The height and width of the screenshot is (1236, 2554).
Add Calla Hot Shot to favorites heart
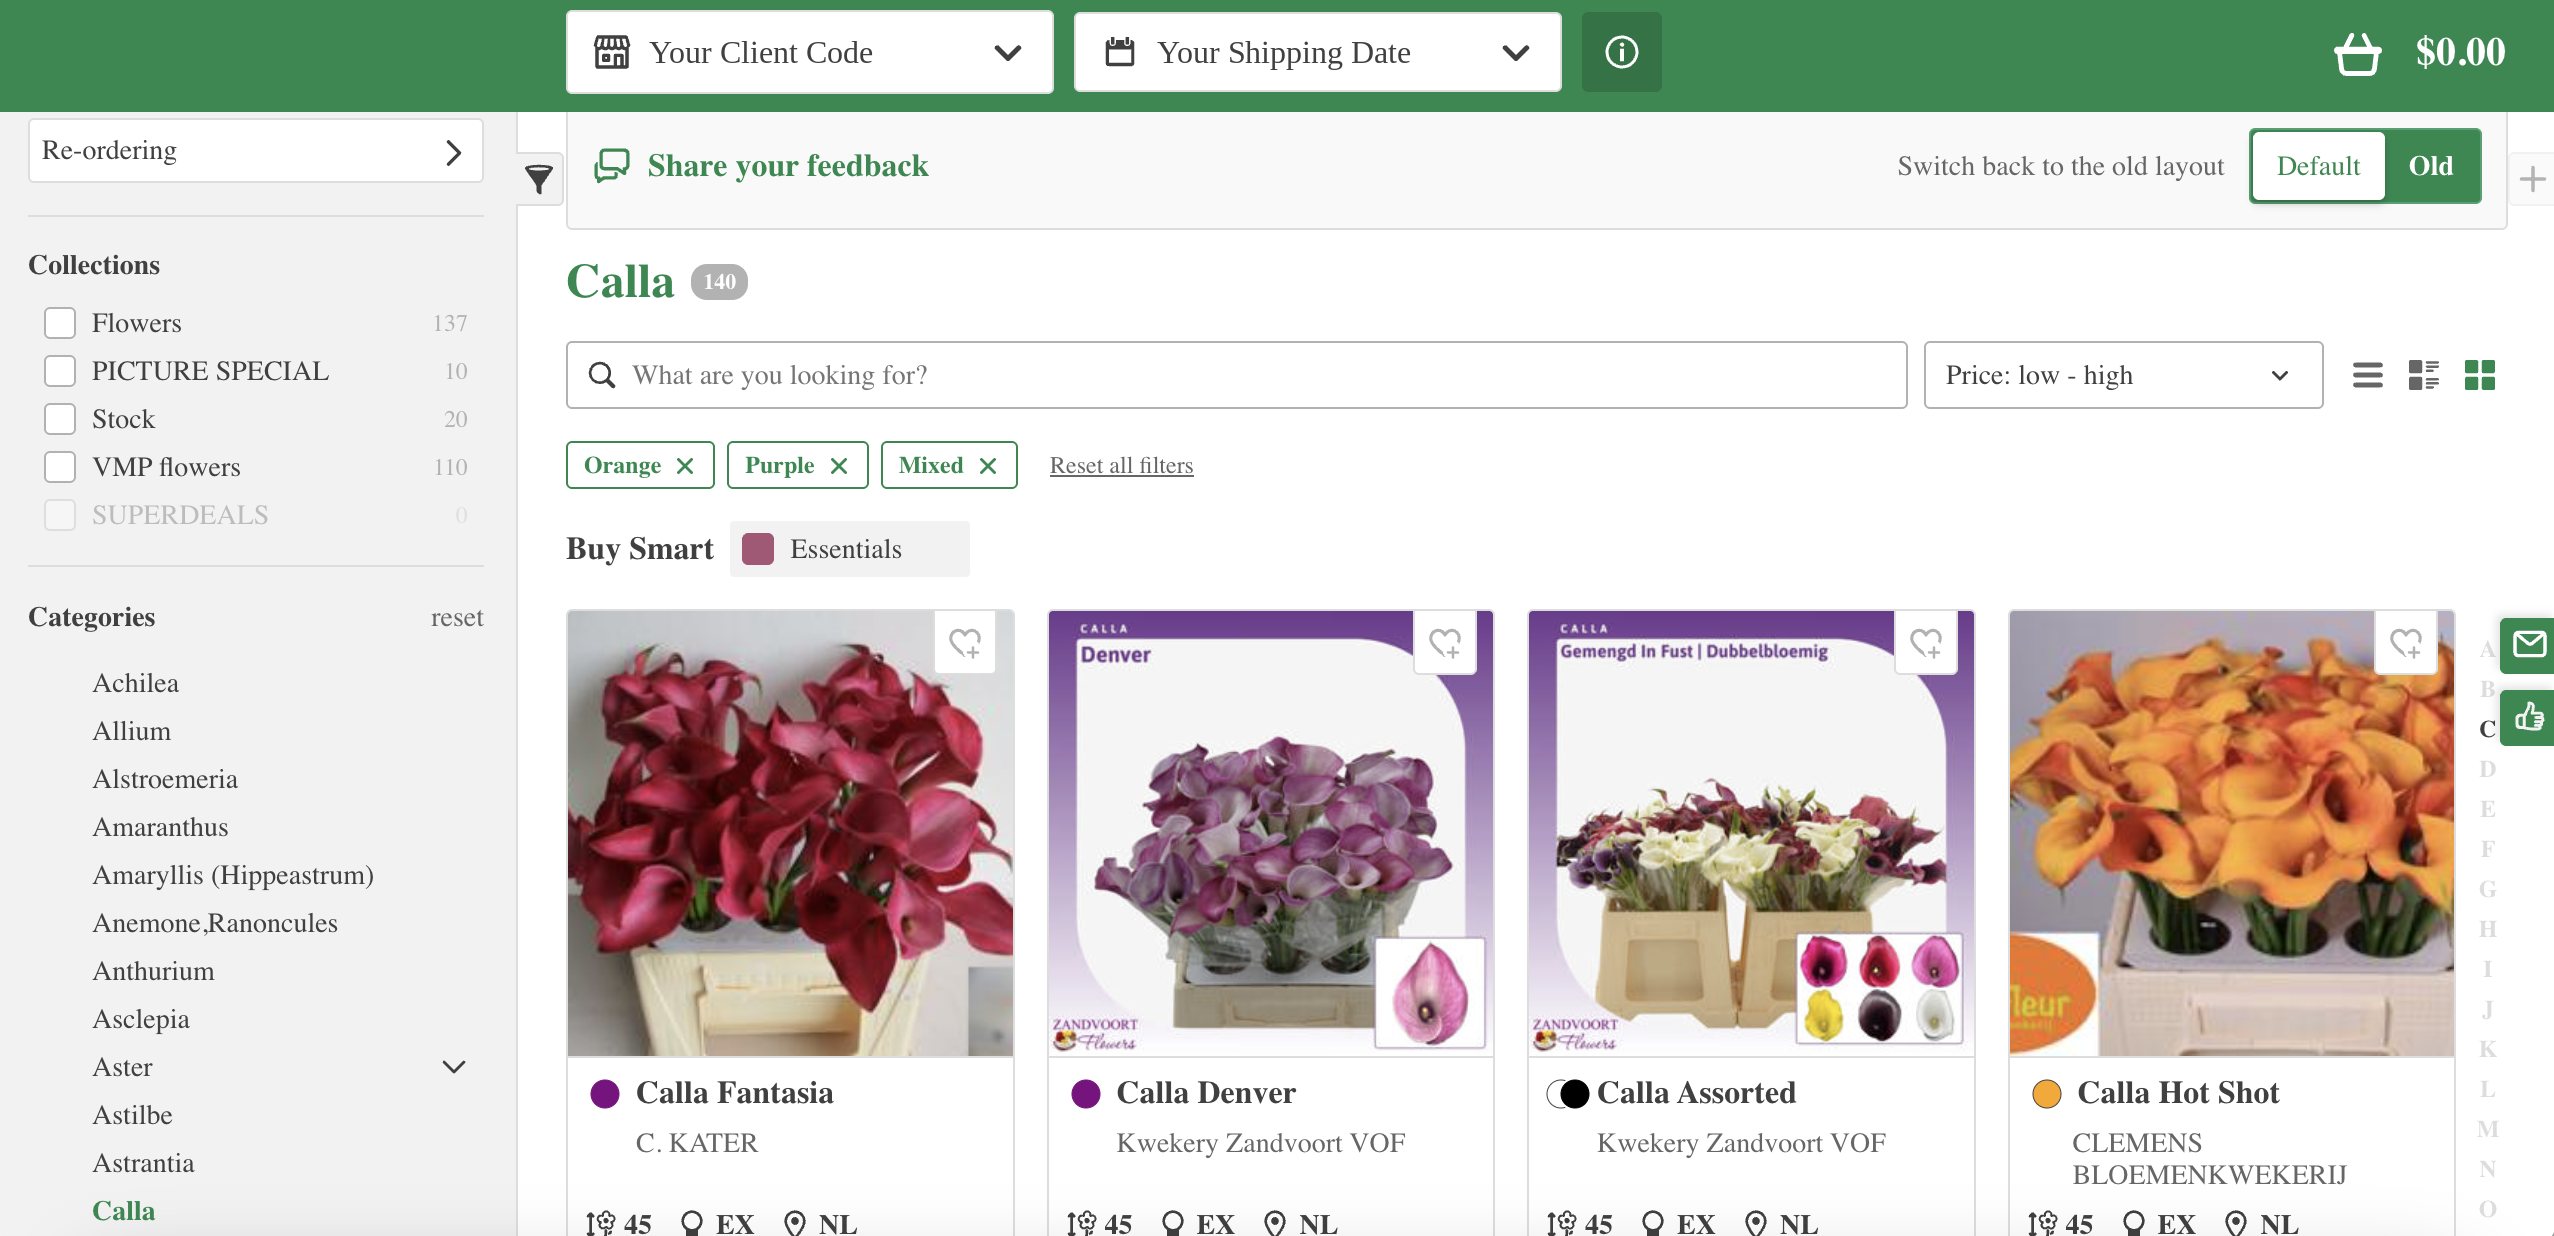point(2406,643)
